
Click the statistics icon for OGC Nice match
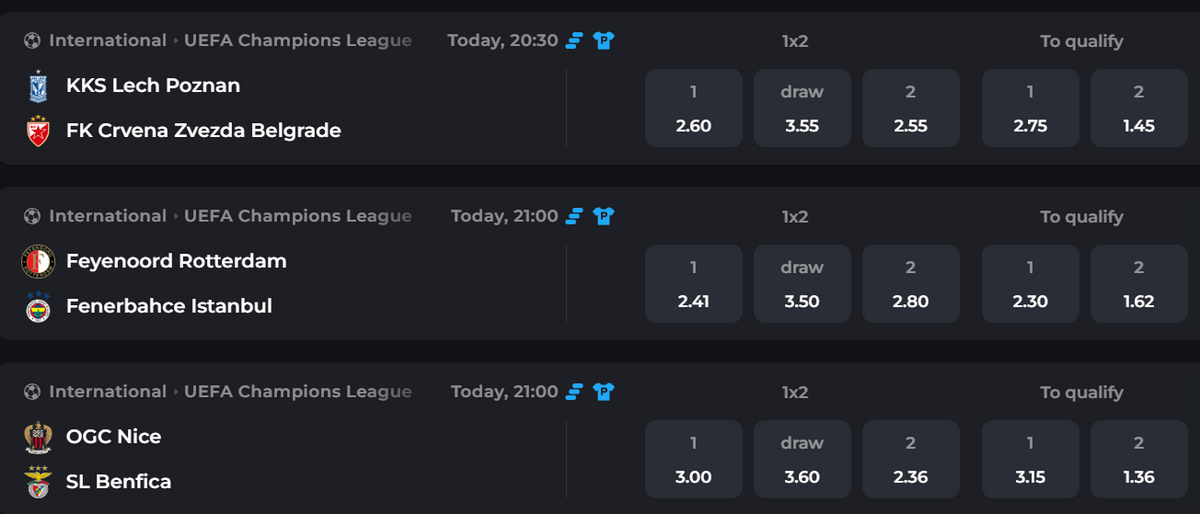pyautogui.click(x=575, y=392)
